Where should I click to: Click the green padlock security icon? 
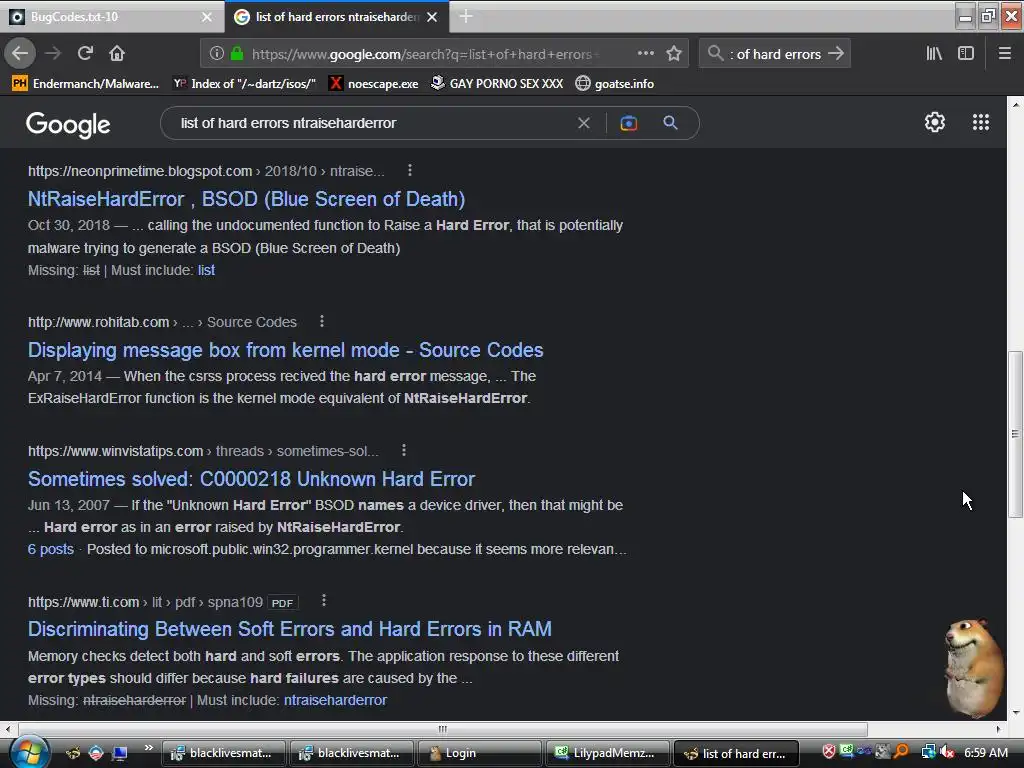click(237, 54)
